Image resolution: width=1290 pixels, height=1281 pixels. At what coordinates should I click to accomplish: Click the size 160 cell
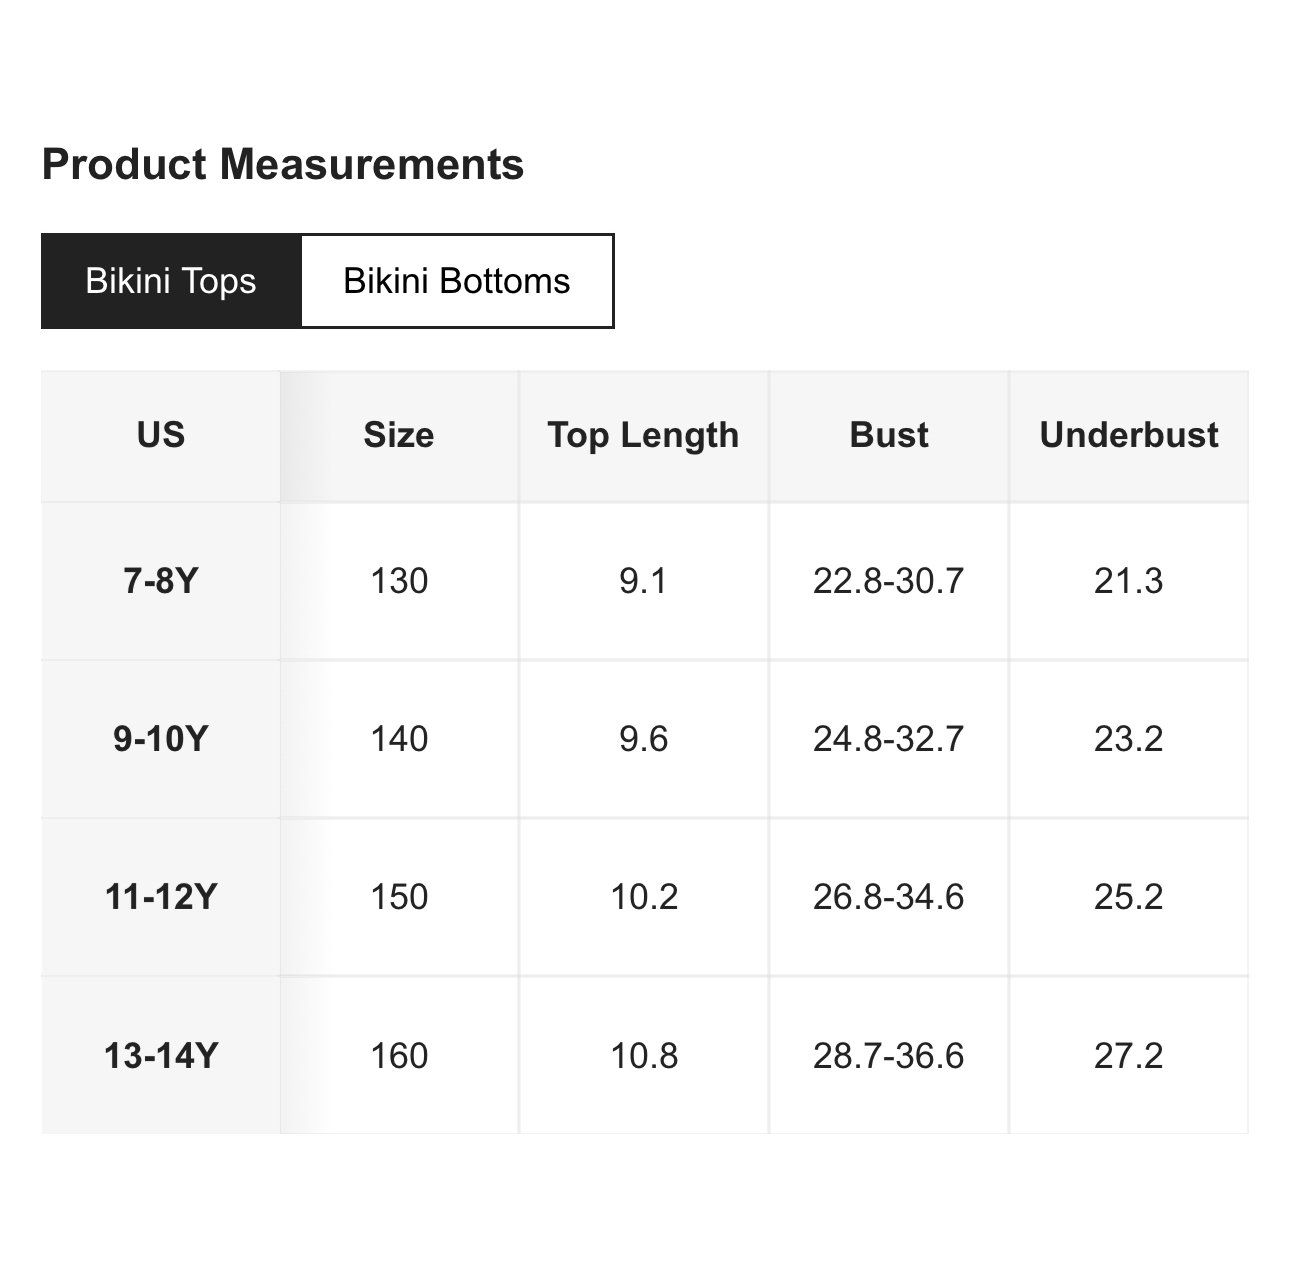click(x=399, y=1056)
